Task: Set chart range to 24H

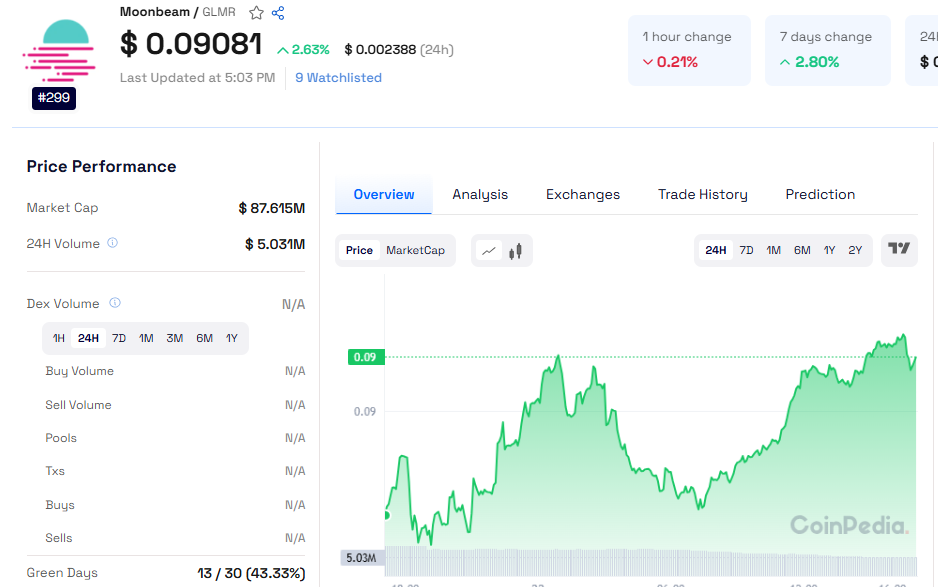Action: pyautogui.click(x=715, y=250)
